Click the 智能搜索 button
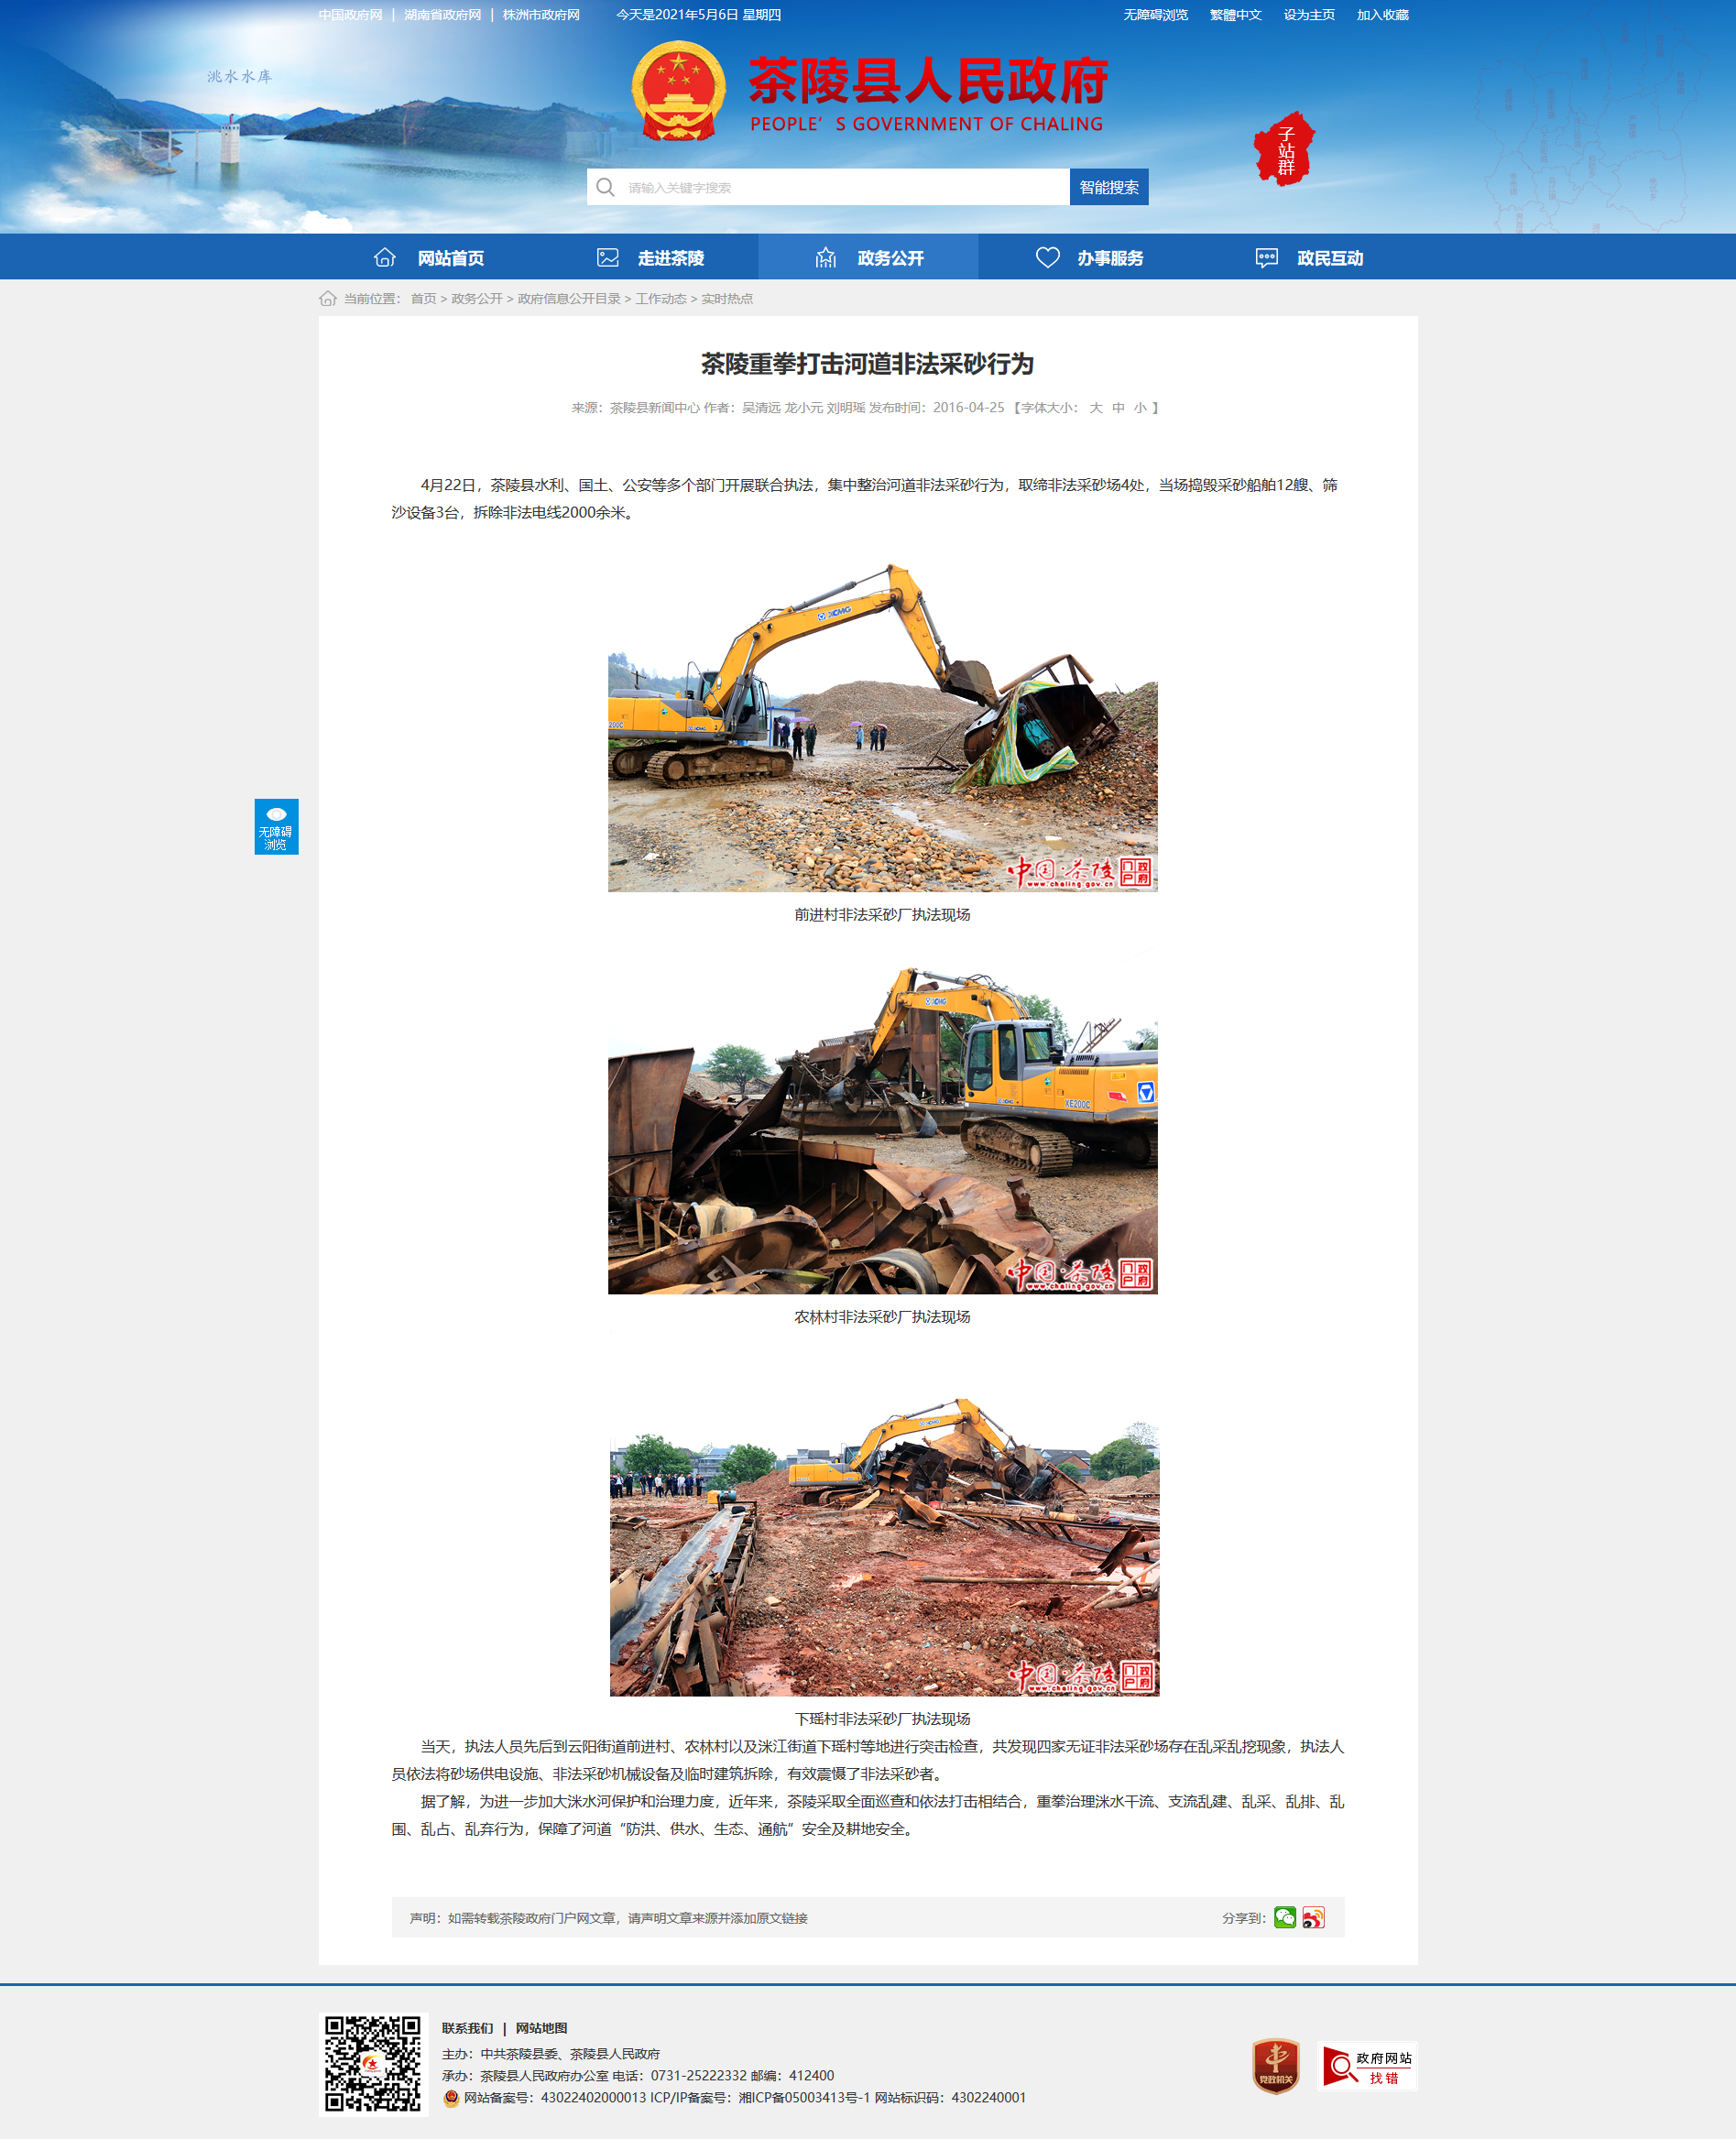The image size is (1736, 2139). pos(1109,187)
